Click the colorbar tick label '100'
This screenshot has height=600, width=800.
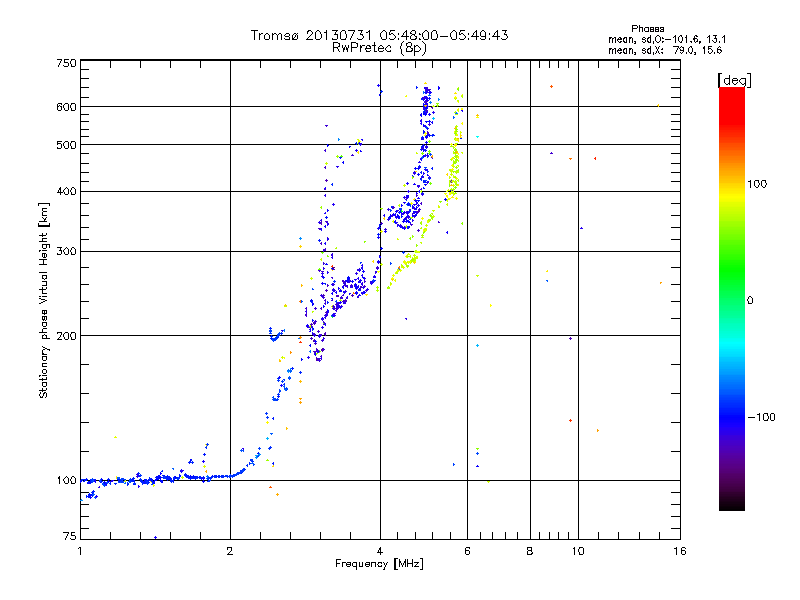(757, 184)
